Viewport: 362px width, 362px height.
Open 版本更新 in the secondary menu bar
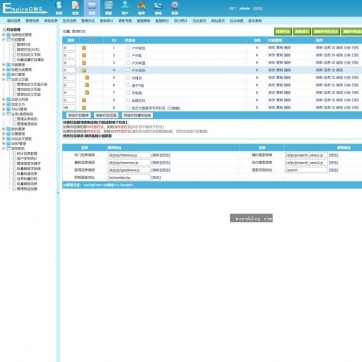255,21
